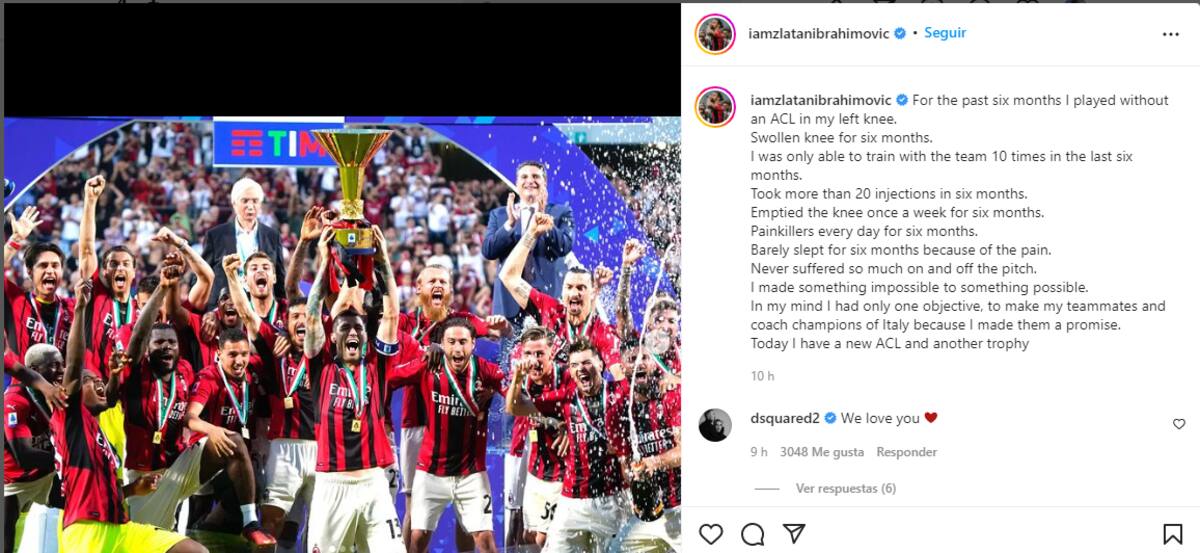
Task: View 3048 Me gusta likes list
Action: click(x=821, y=452)
